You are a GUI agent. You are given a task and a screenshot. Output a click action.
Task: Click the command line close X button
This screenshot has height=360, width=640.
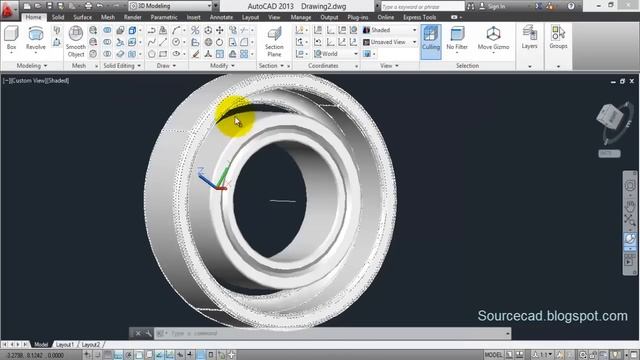tap(138, 333)
